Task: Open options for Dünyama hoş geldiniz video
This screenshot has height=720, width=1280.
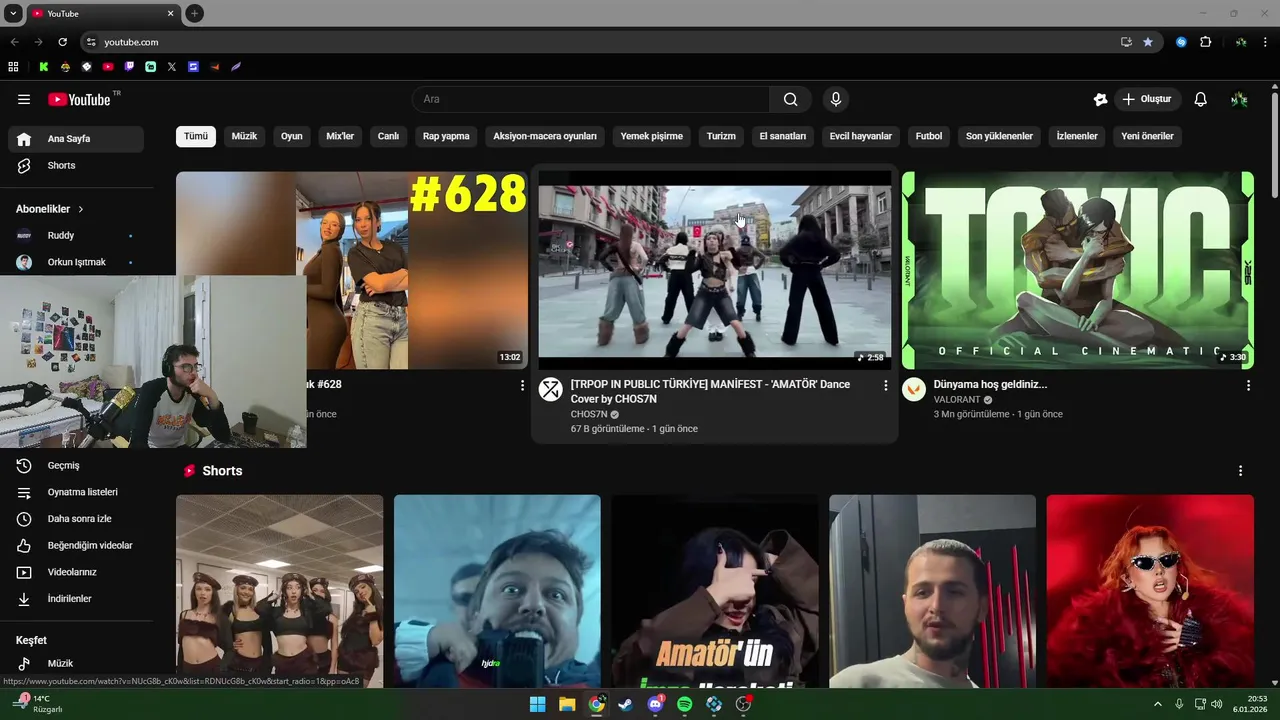Action: point(1248,385)
